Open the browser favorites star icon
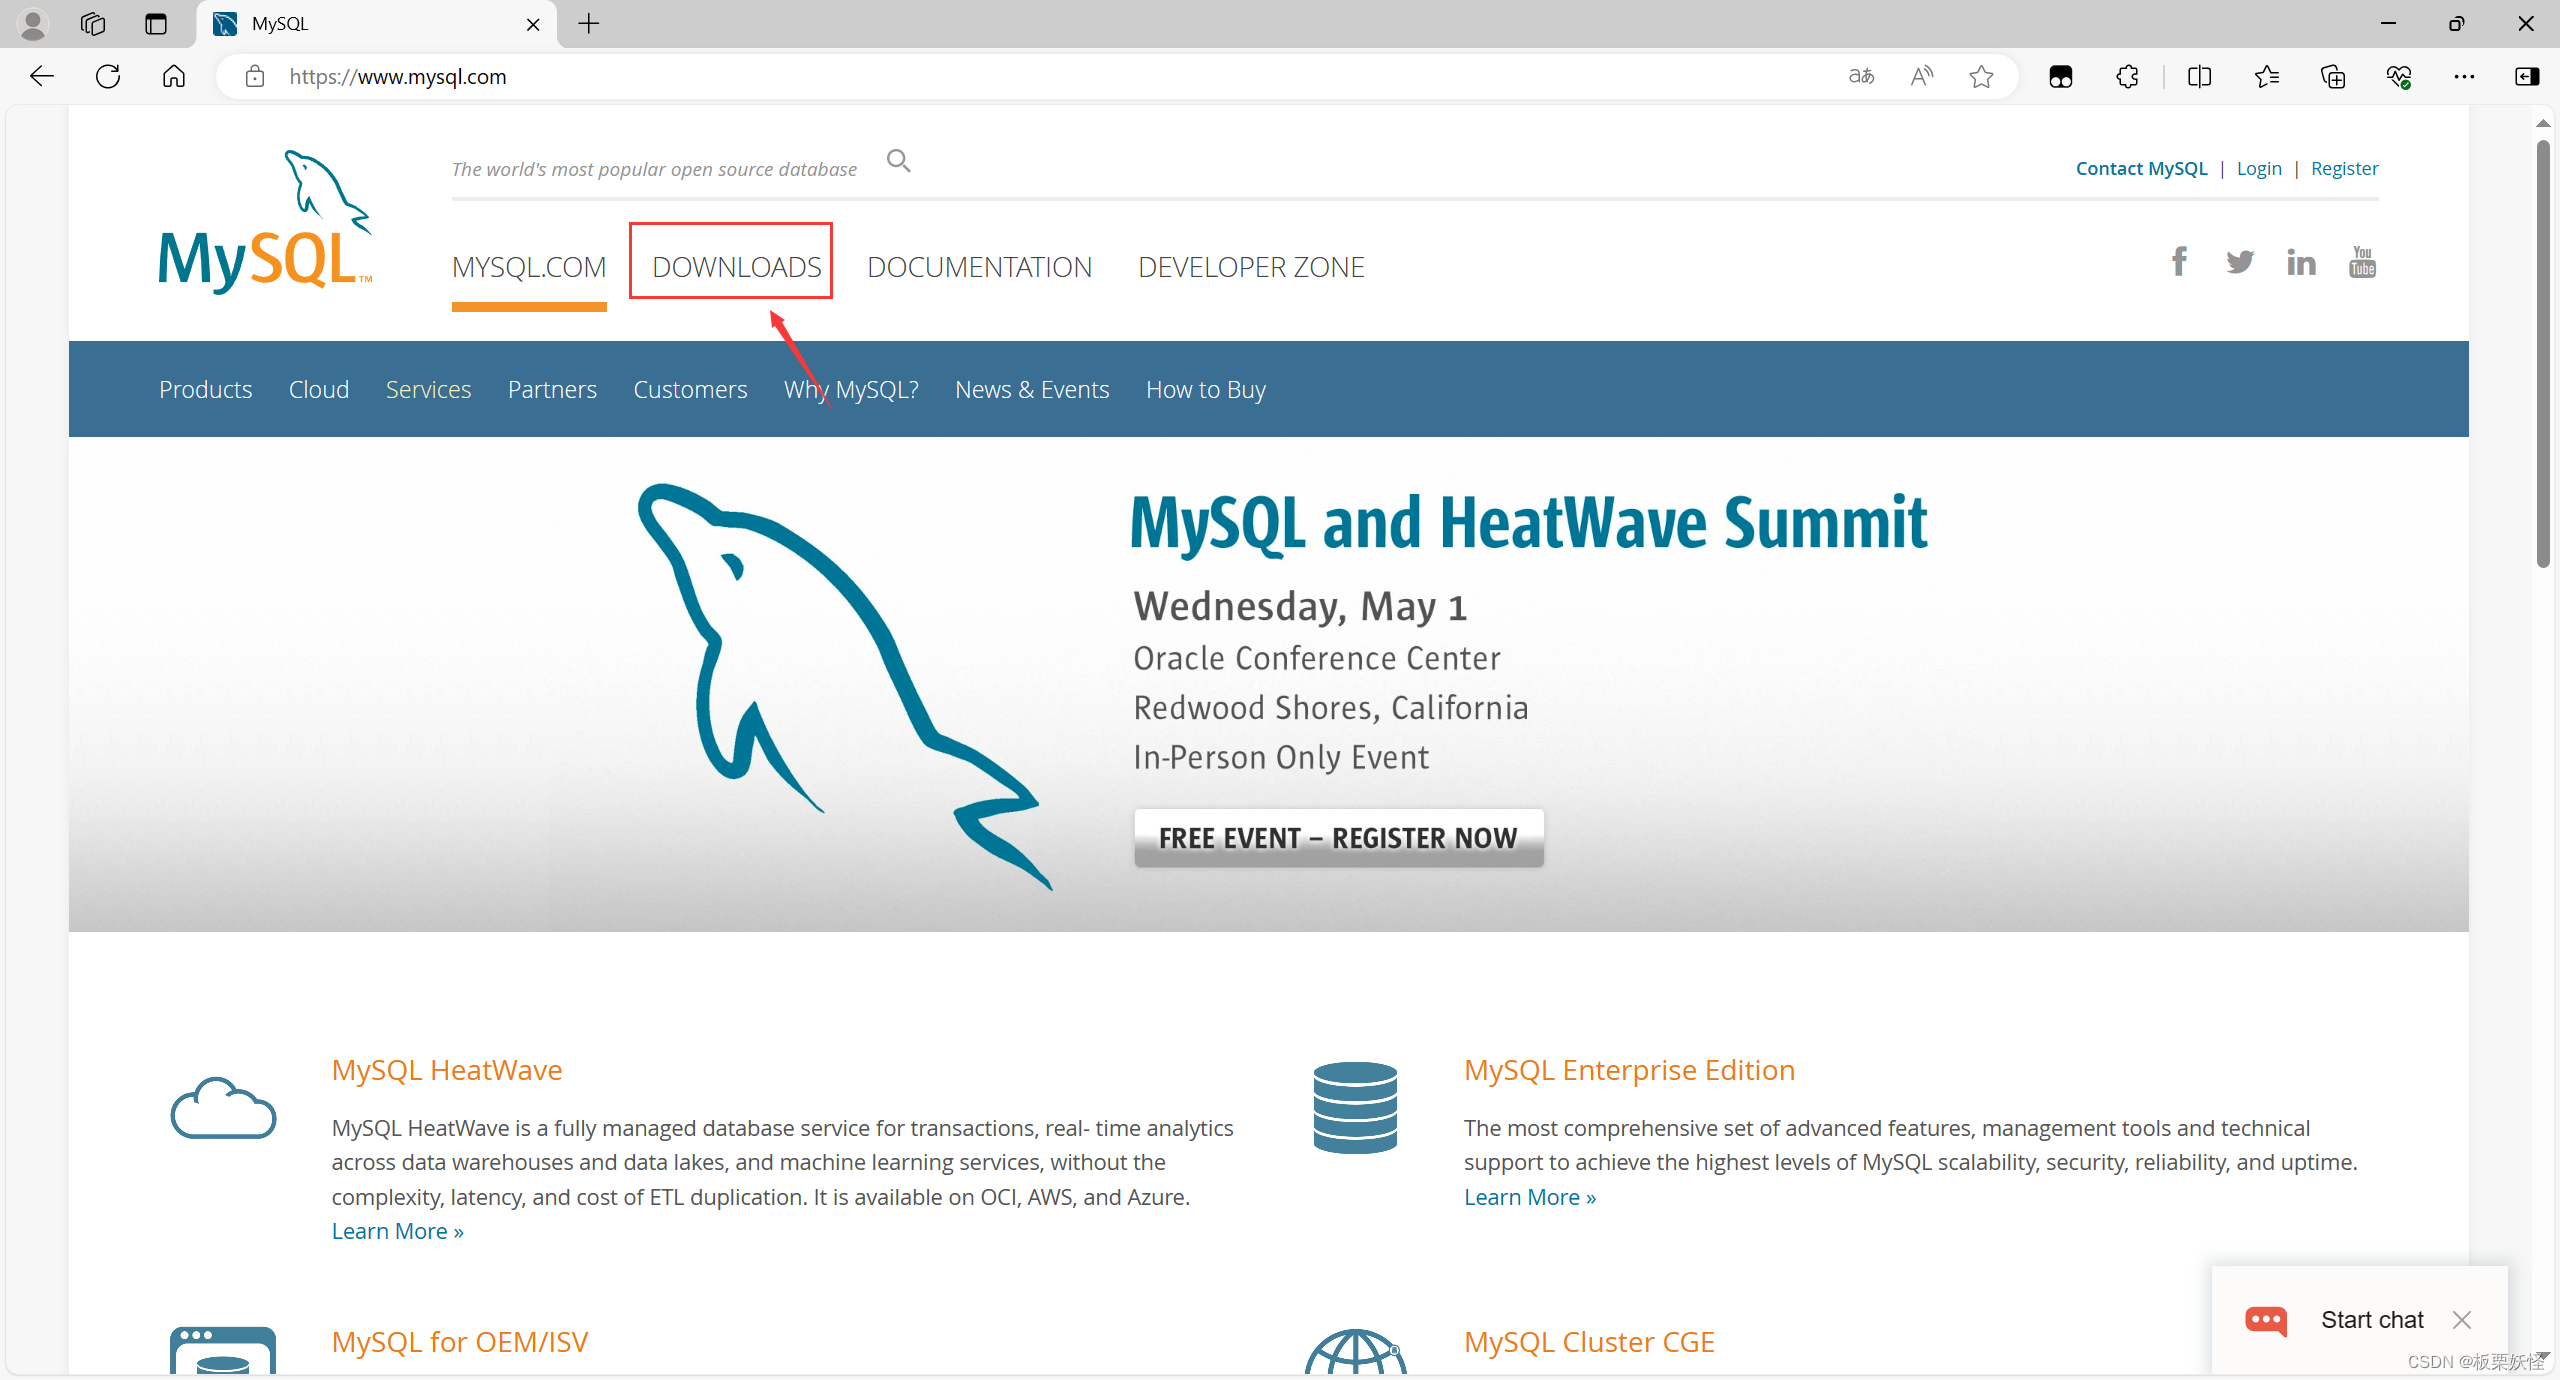The image size is (2560, 1380). (1981, 76)
